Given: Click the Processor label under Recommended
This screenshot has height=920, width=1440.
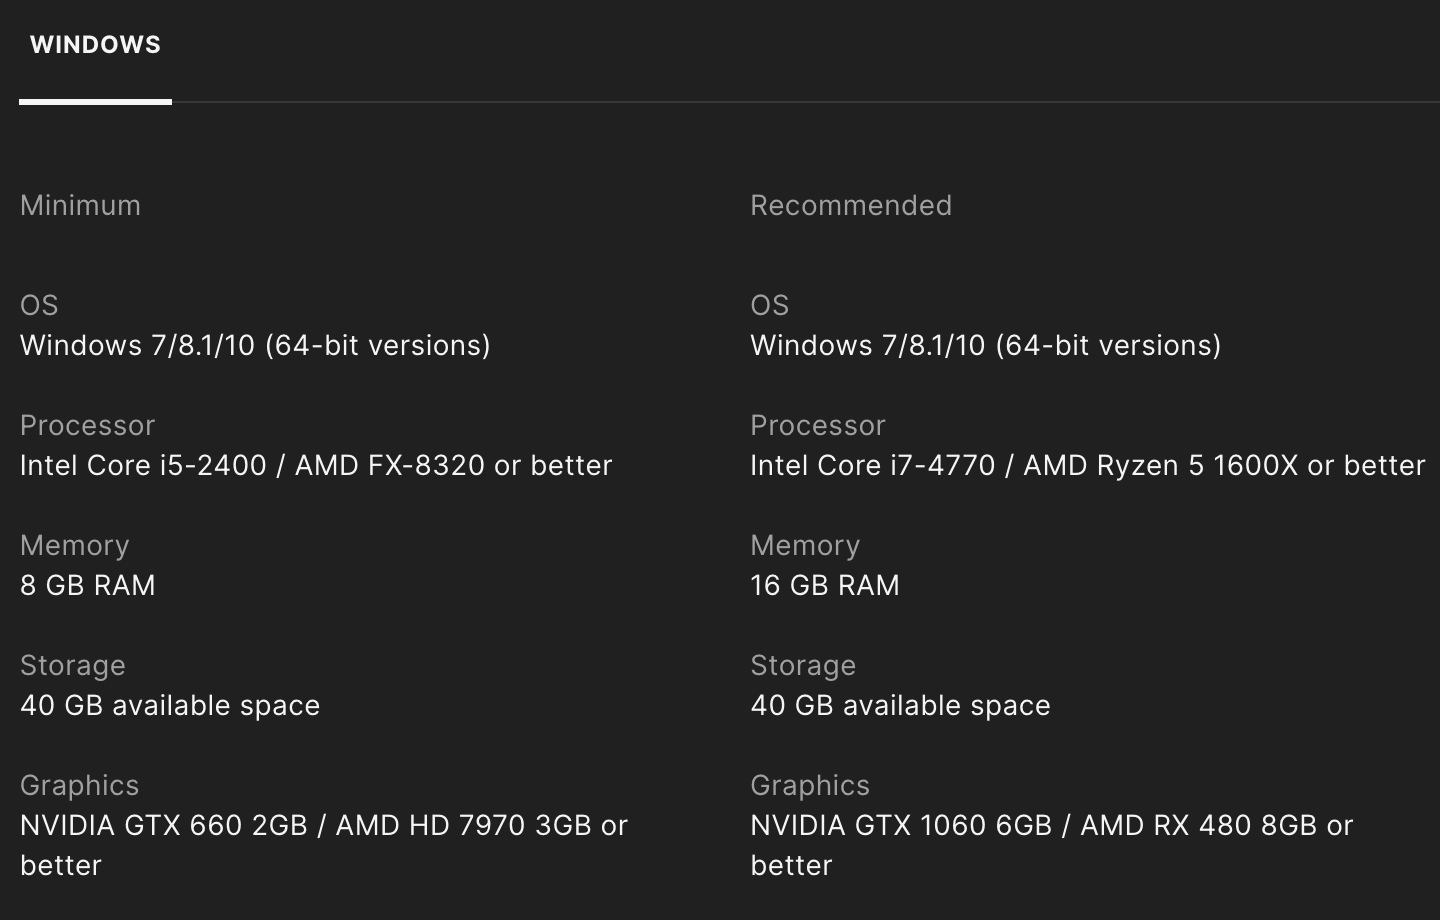Looking at the screenshot, I should [817, 425].
